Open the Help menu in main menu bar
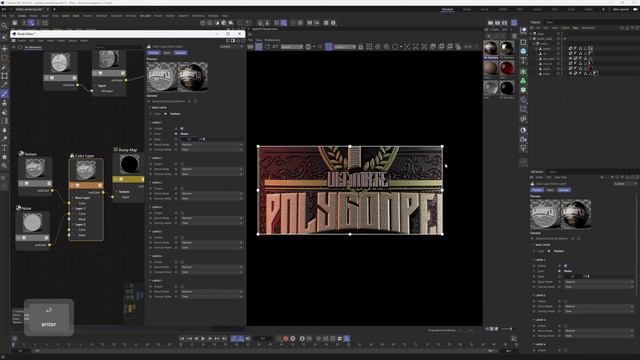The height and width of the screenshot is (360, 640). point(224,16)
